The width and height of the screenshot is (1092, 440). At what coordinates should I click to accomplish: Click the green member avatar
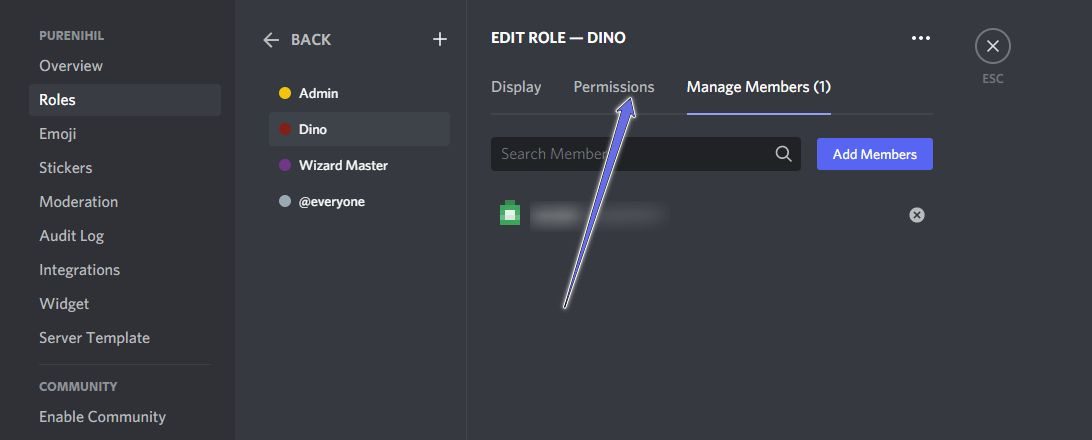point(510,213)
